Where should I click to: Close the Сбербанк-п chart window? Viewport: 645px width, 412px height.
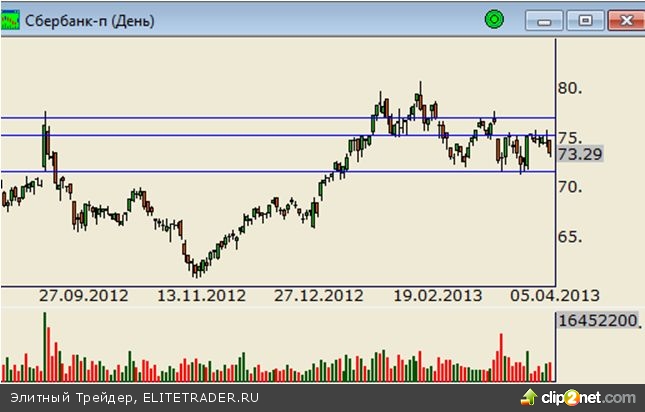point(624,19)
